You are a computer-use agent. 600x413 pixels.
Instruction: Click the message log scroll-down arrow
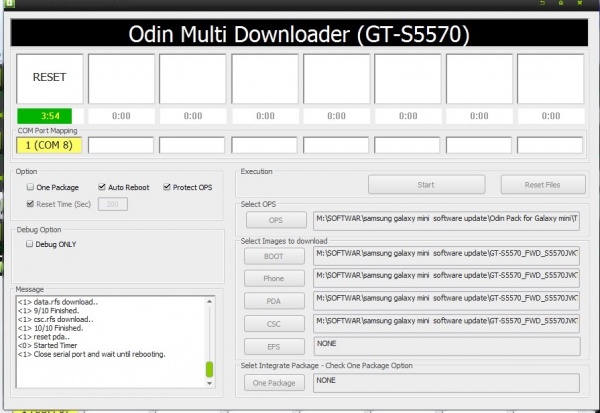[209, 383]
